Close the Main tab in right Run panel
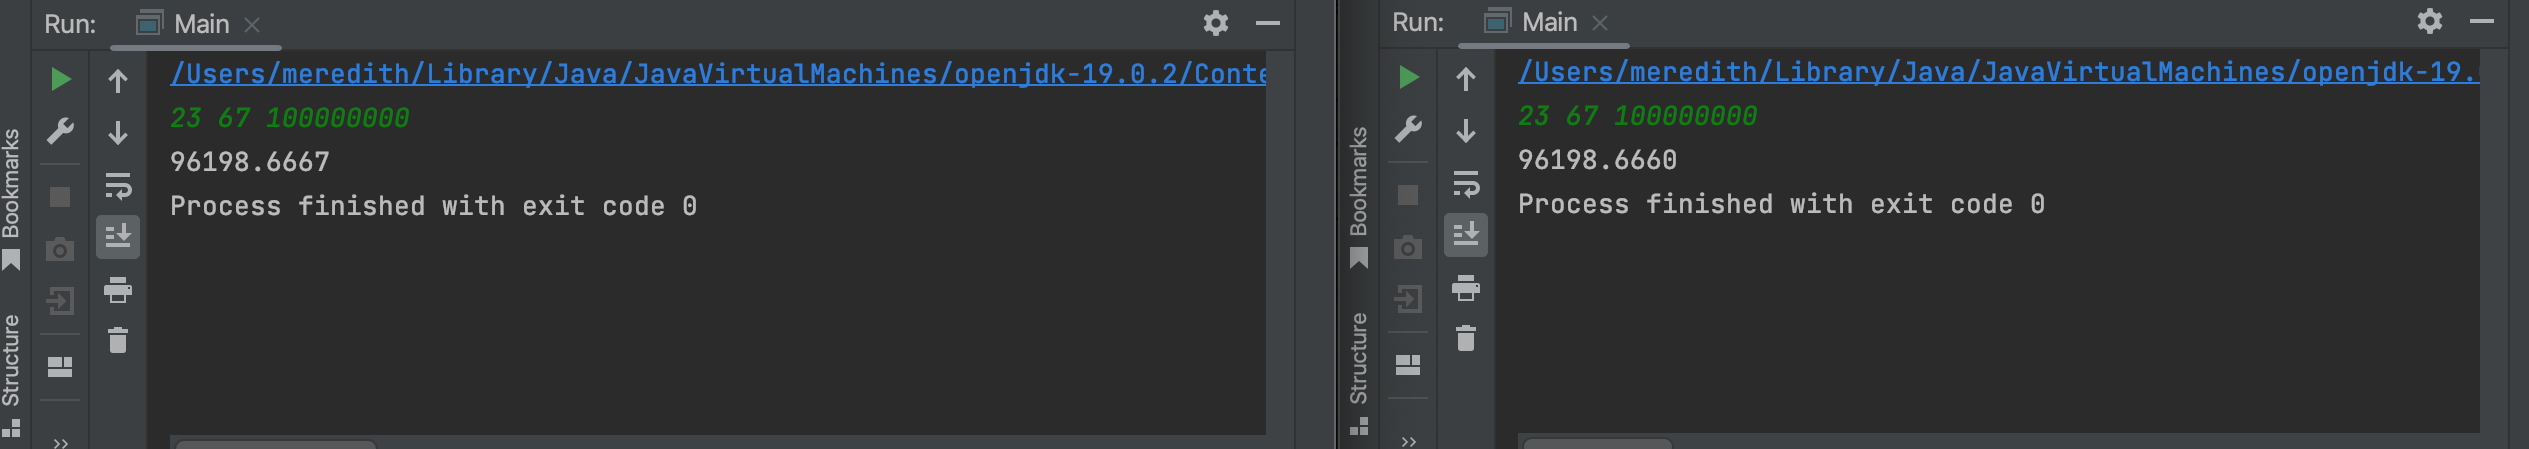2529x449 pixels. (1600, 22)
